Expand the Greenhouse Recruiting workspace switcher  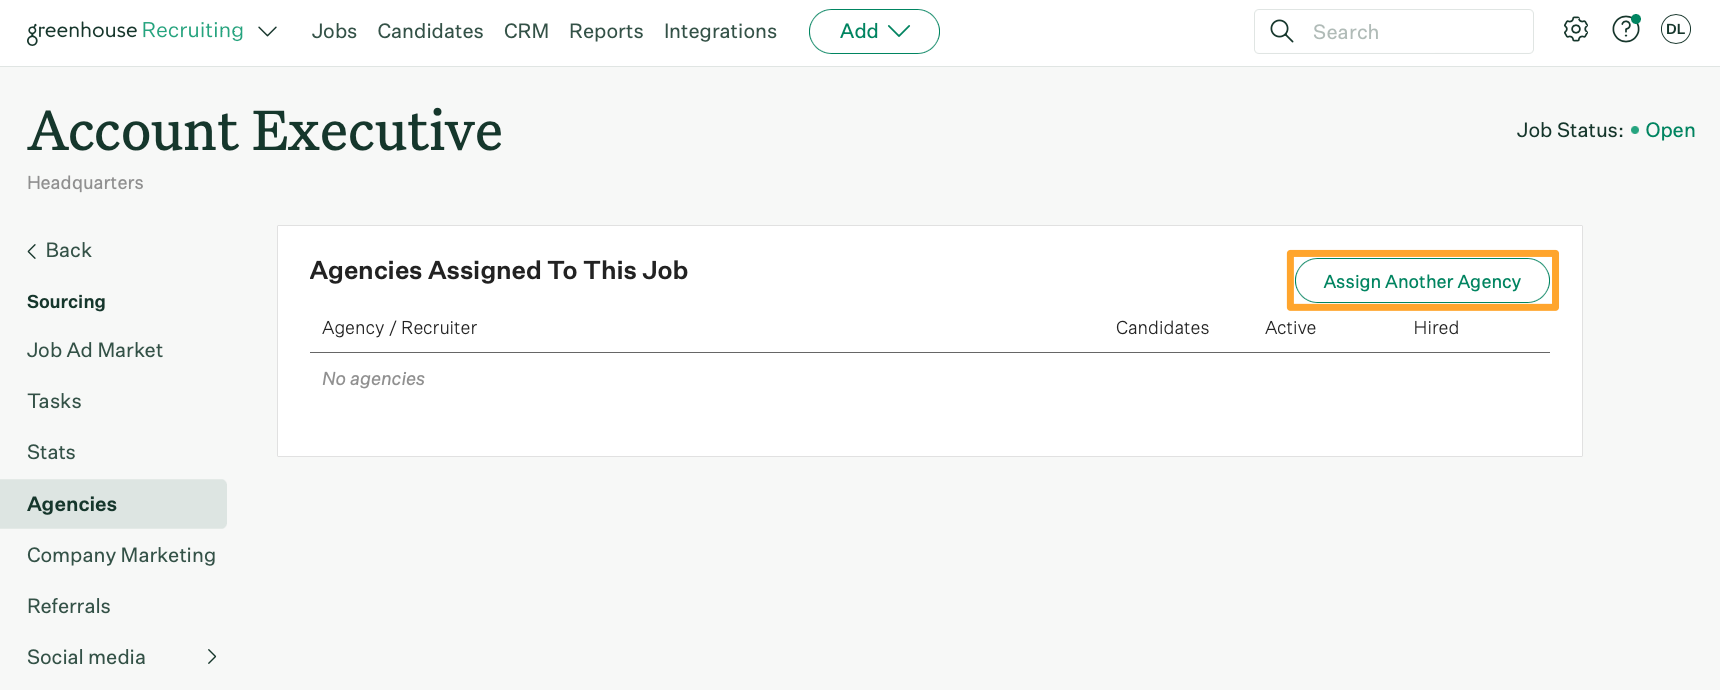[267, 31]
